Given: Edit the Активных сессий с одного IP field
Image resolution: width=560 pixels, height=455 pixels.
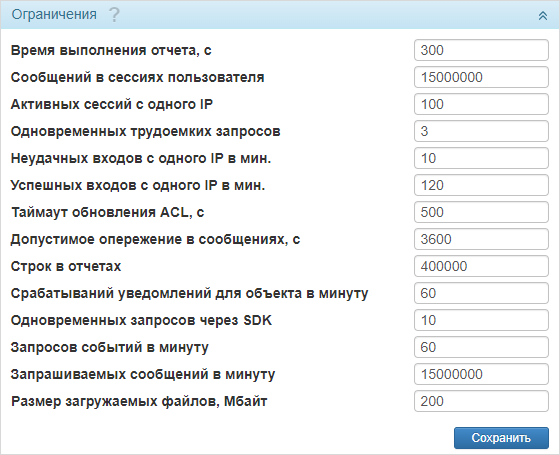Looking at the screenshot, I should (x=481, y=104).
